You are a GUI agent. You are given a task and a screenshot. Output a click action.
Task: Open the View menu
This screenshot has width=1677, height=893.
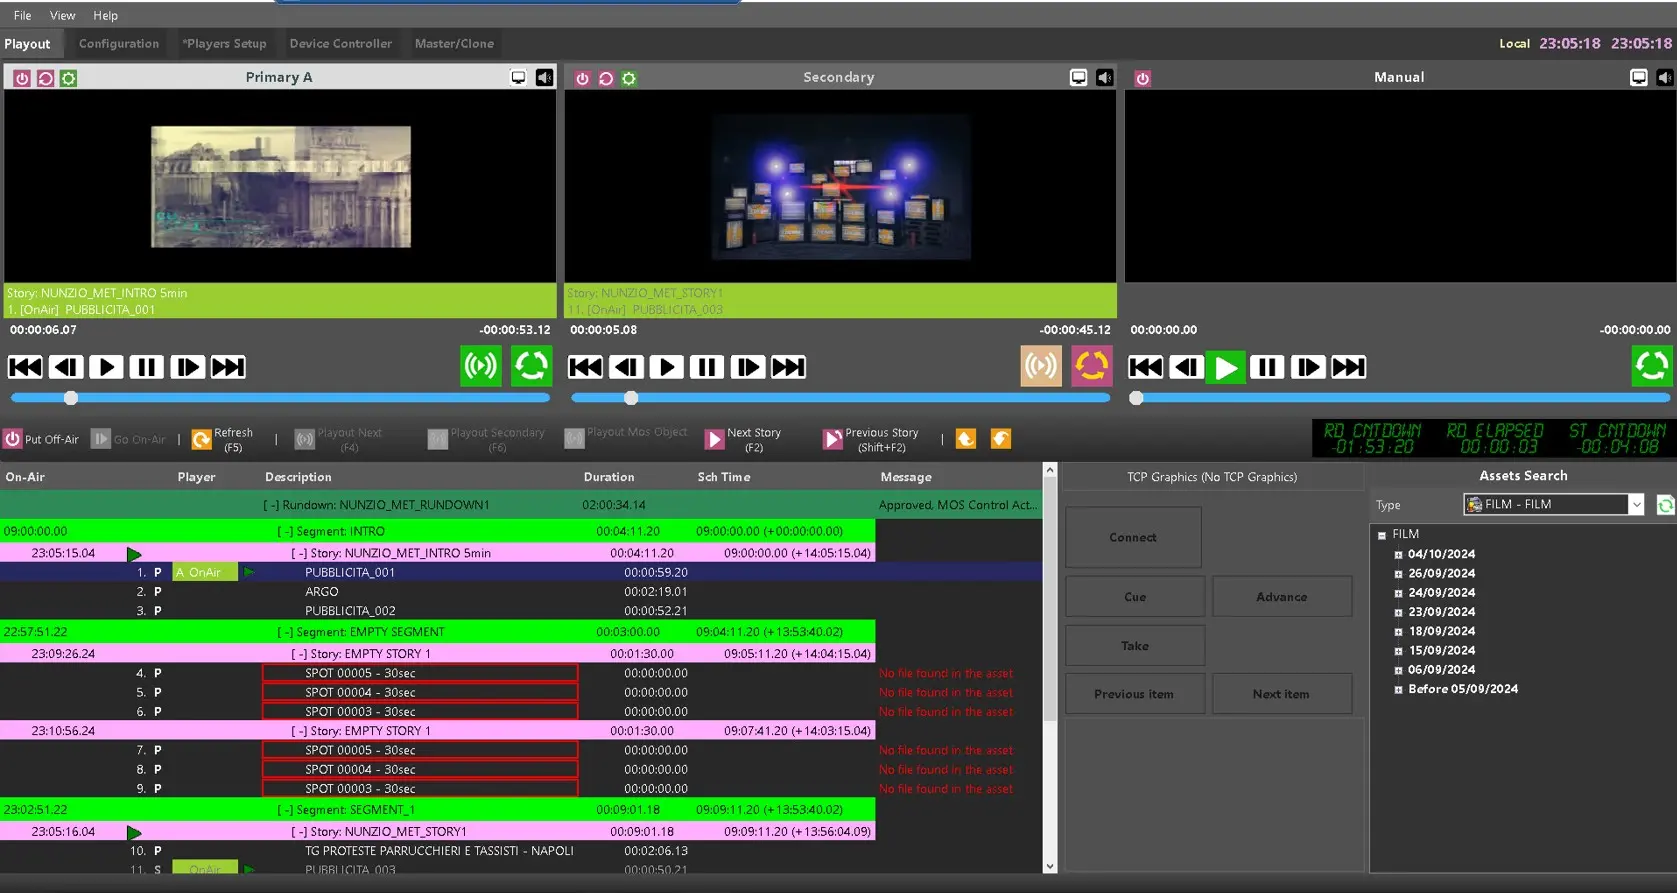tap(63, 15)
